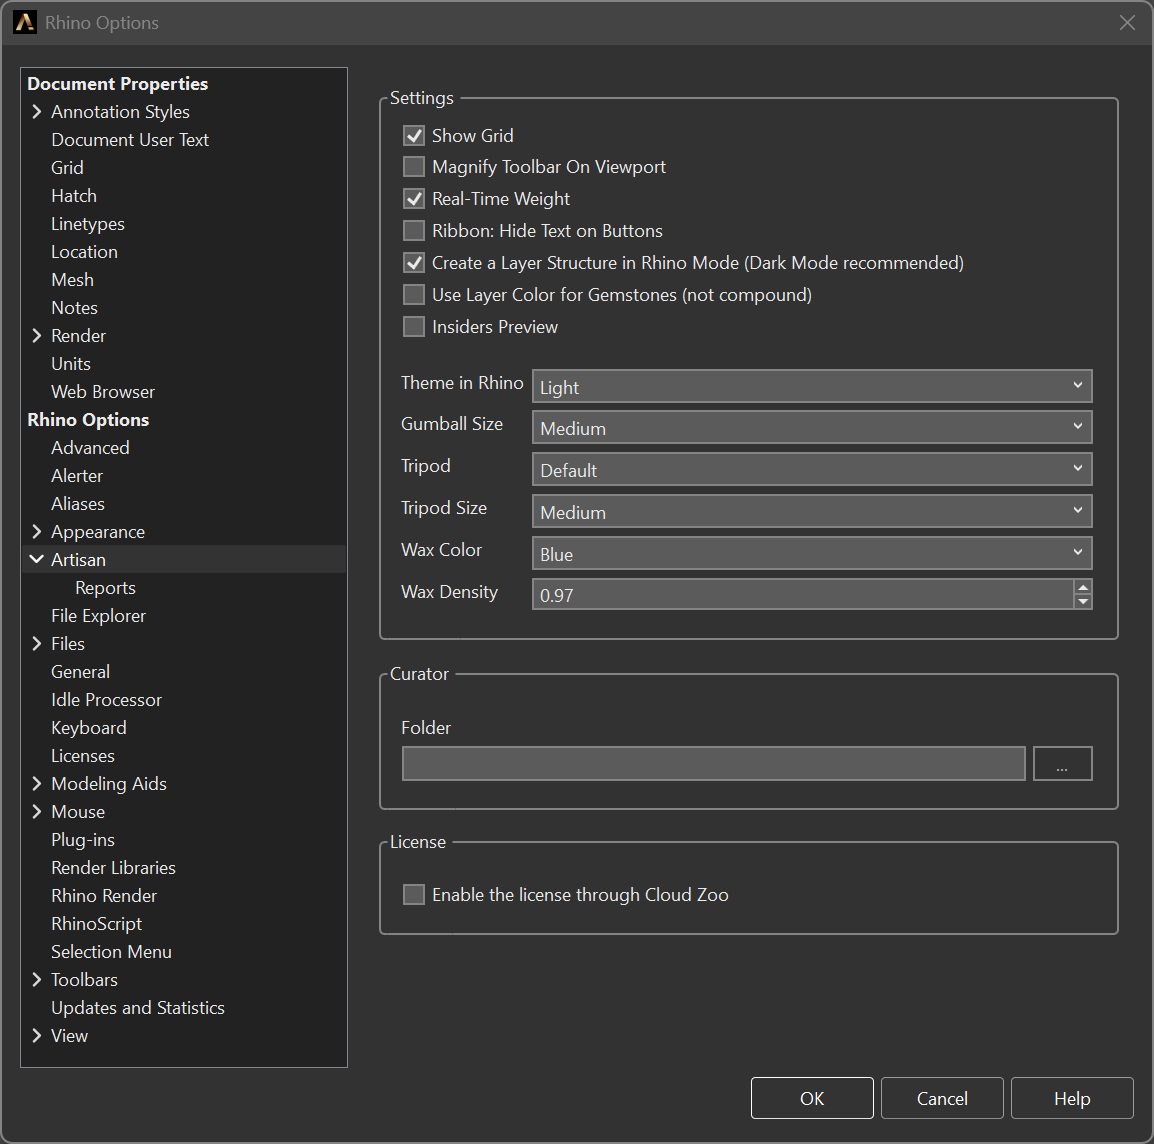
Task: Select the Grid page
Action: 67,168
